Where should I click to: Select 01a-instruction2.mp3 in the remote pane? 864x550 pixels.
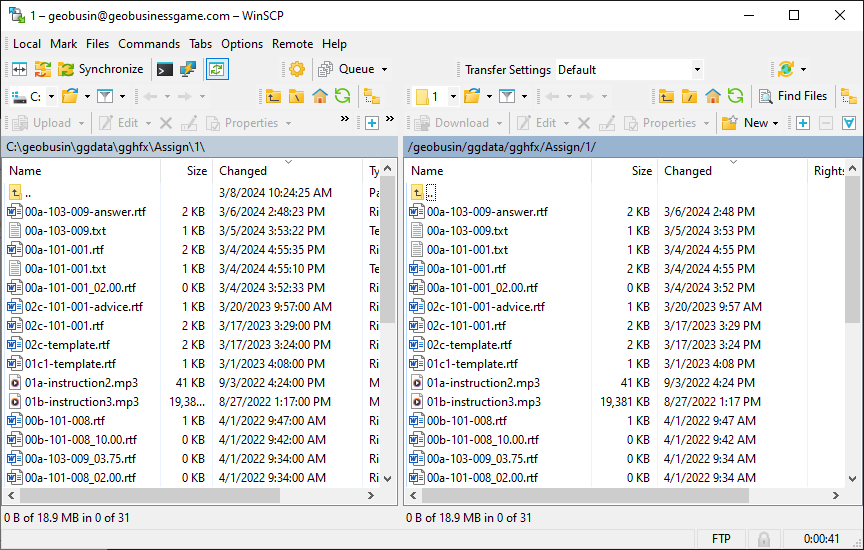[483, 383]
